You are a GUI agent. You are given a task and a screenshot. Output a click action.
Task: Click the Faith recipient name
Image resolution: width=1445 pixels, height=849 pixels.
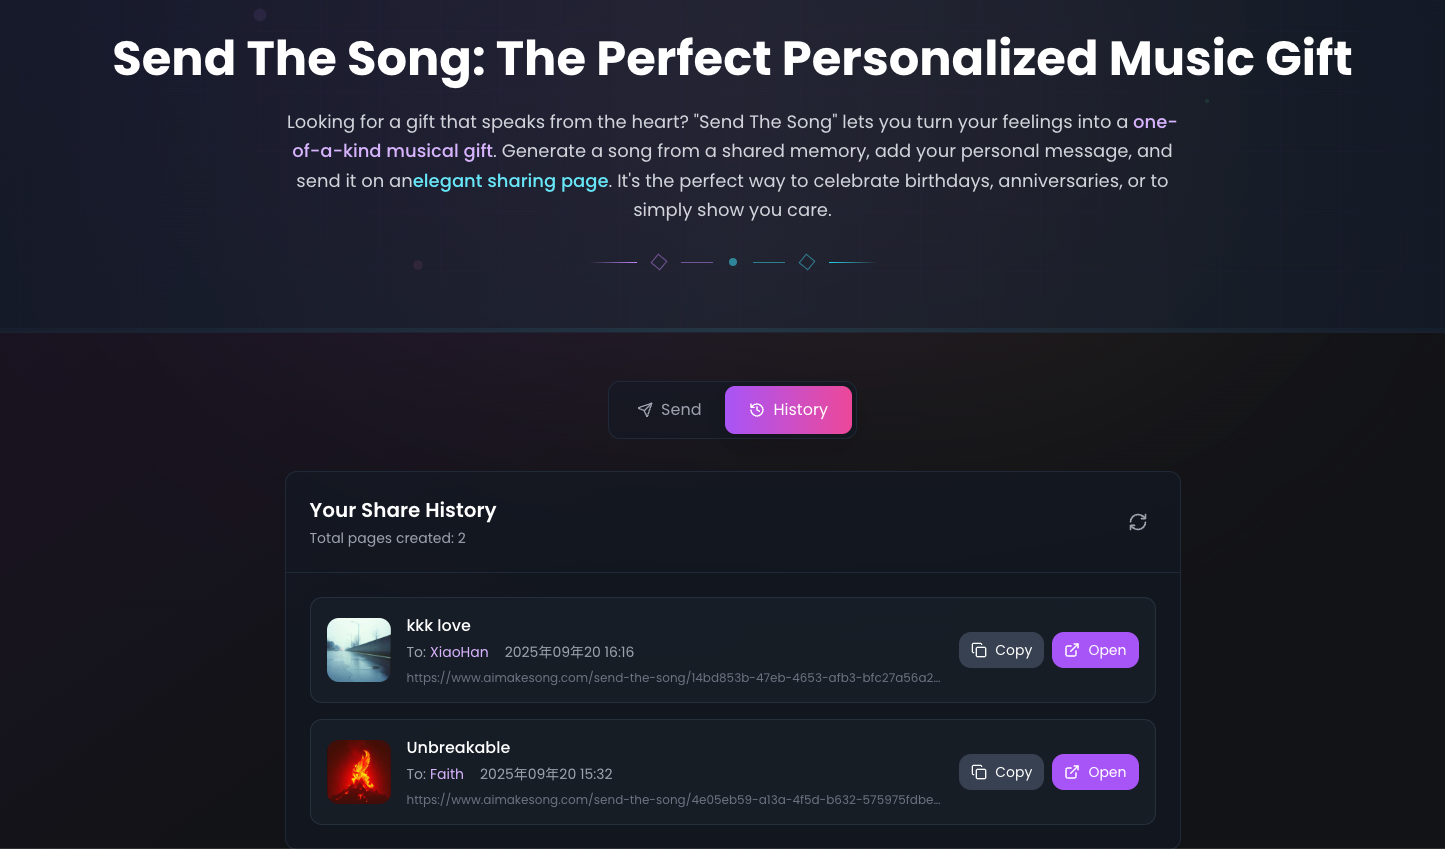(x=447, y=773)
